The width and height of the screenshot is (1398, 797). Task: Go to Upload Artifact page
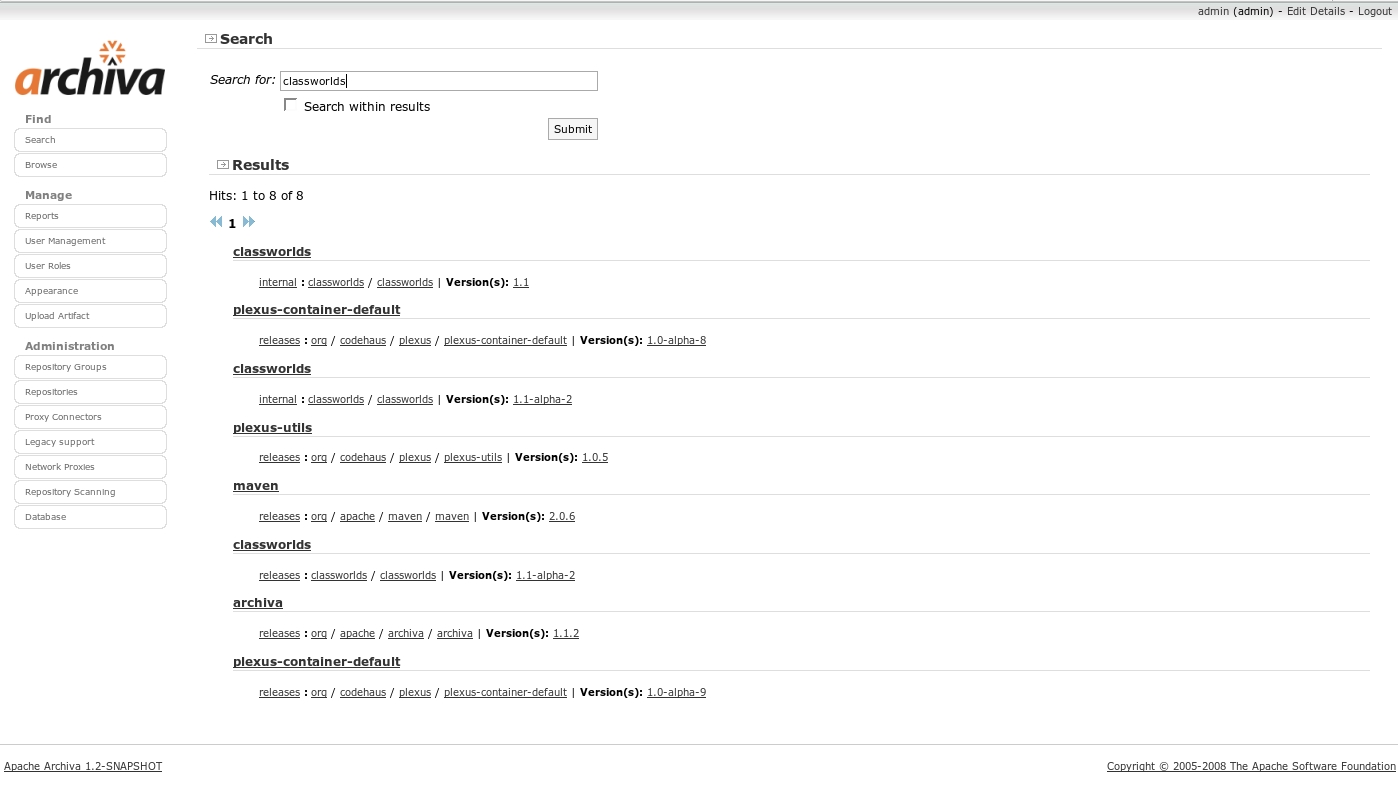[90, 316]
